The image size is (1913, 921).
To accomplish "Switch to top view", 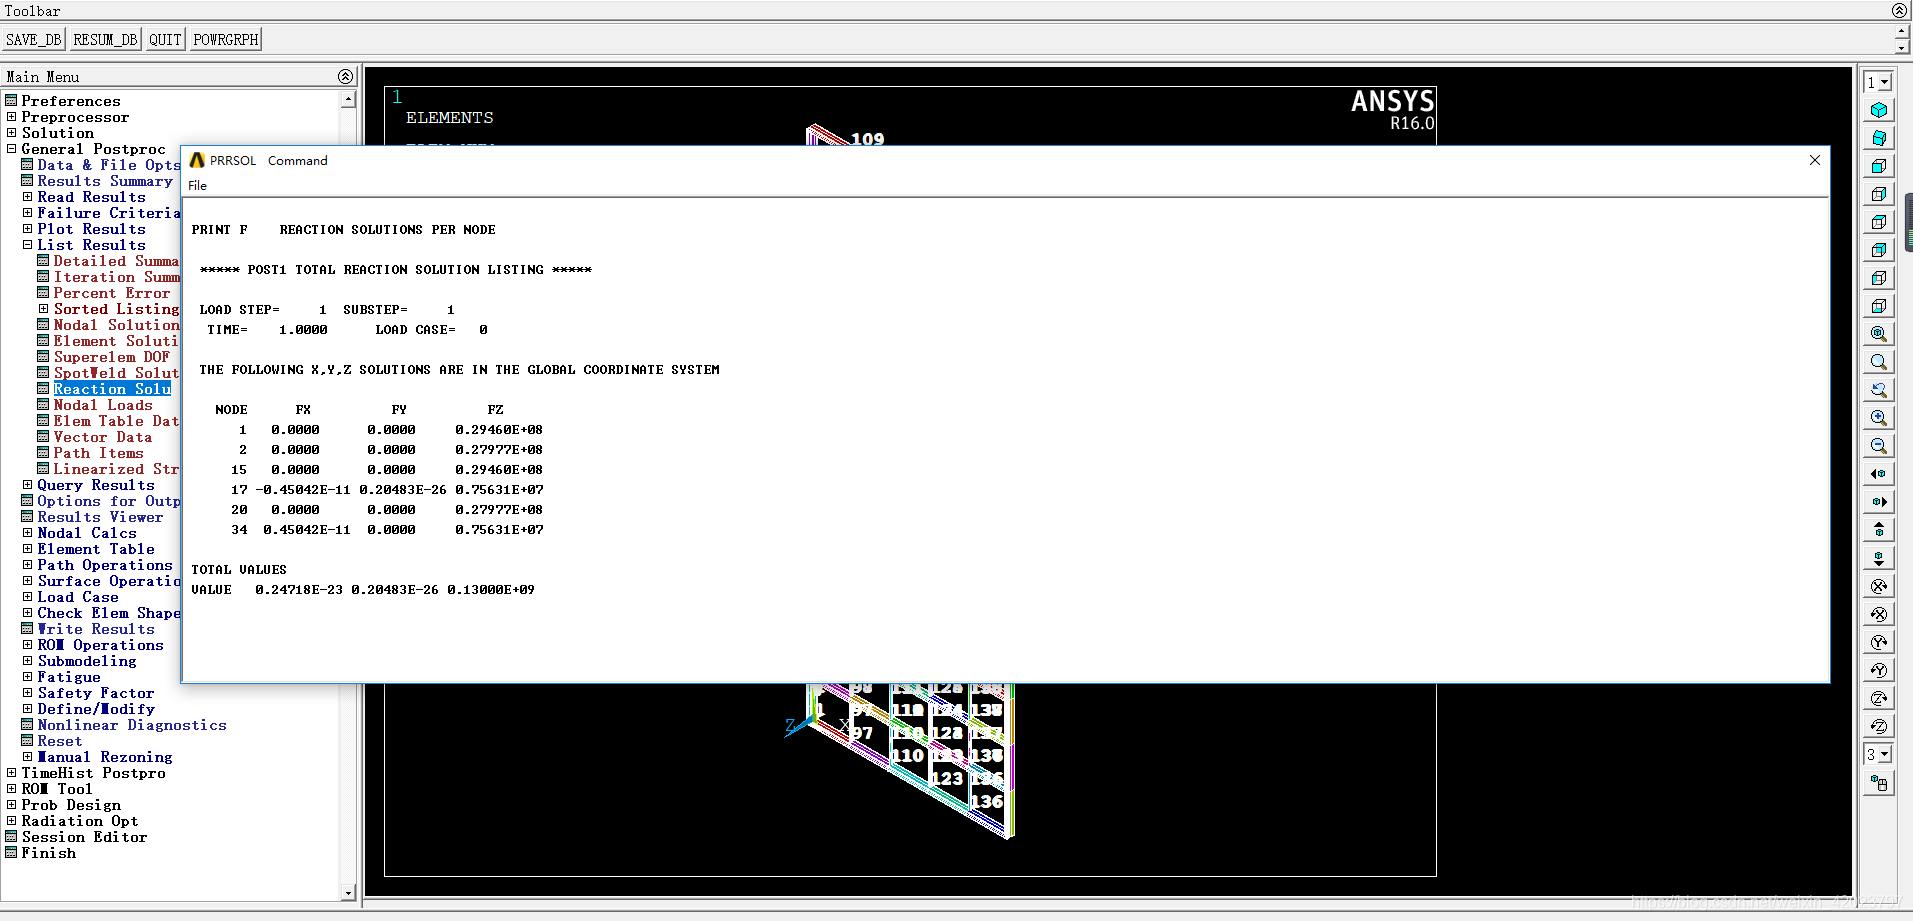I will (1878, 222).
